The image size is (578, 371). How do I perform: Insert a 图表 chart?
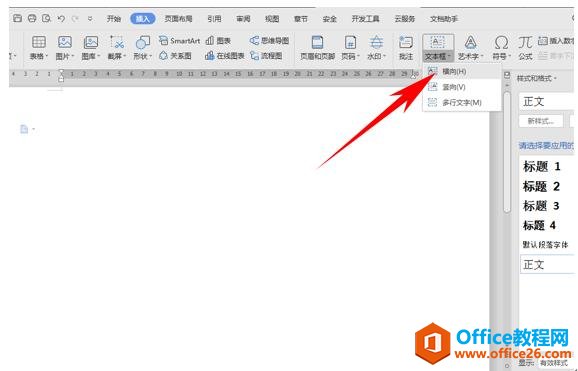pos(218,41)
